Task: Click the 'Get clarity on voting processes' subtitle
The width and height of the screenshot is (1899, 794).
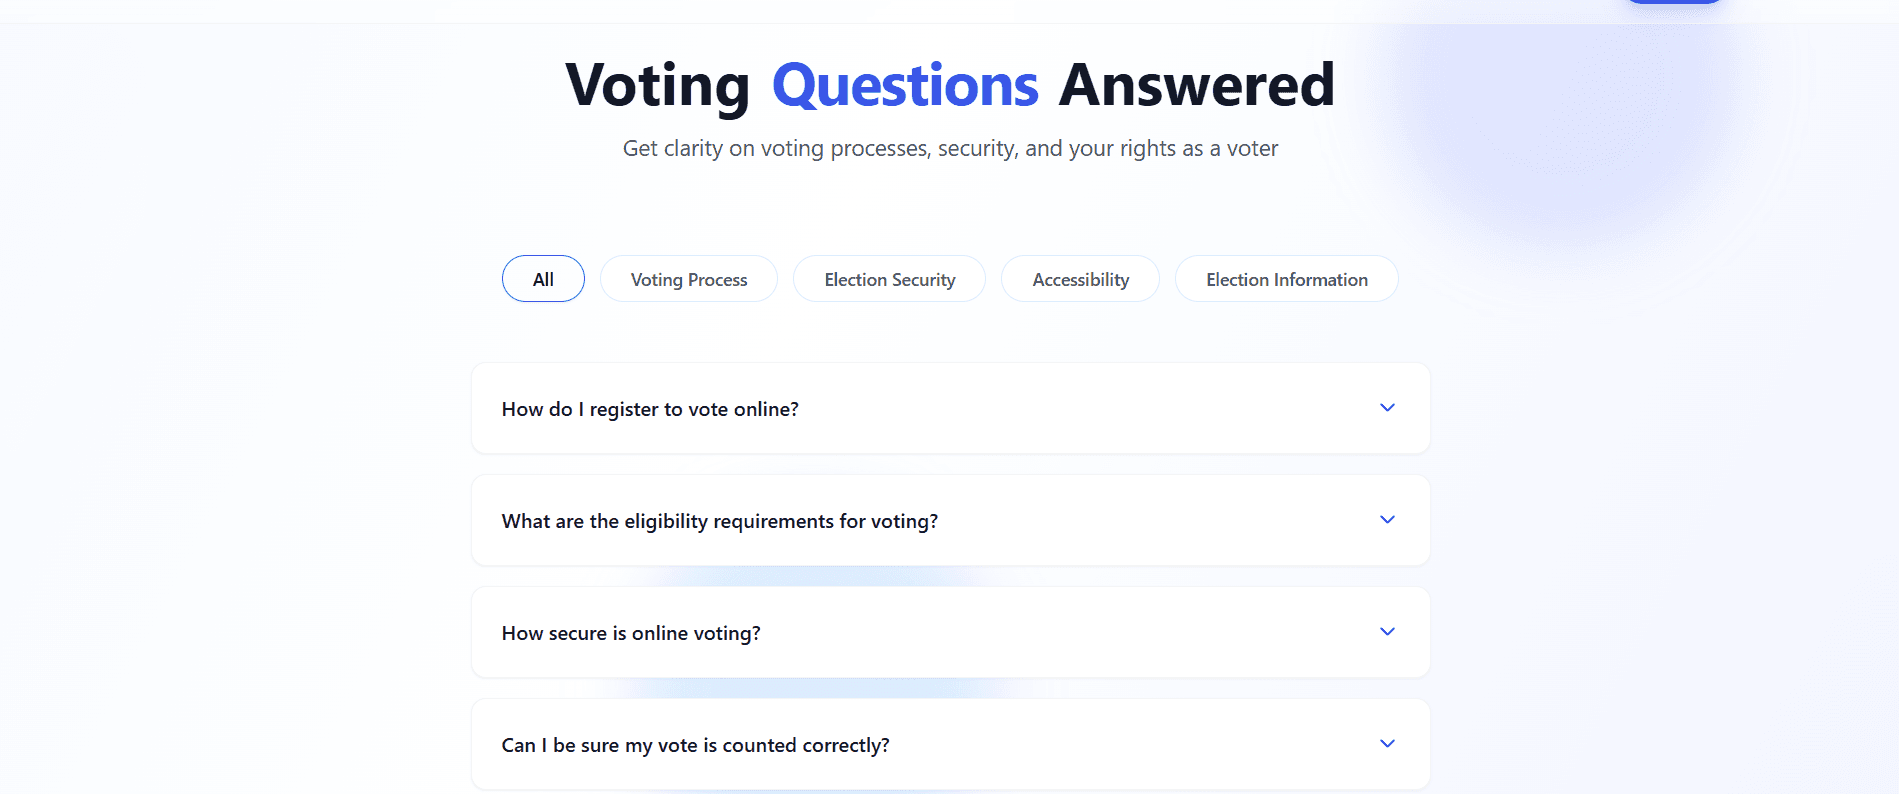Action: (x=950, y=149)
